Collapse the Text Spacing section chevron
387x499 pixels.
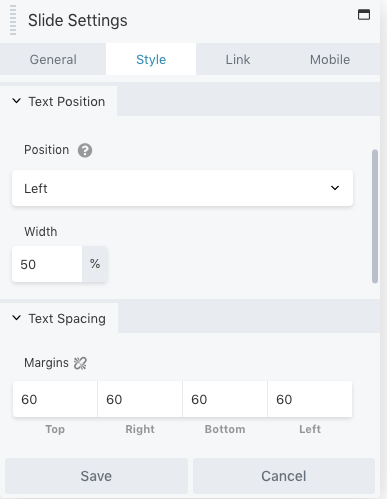pyautogui.click(x=16, y=318)
